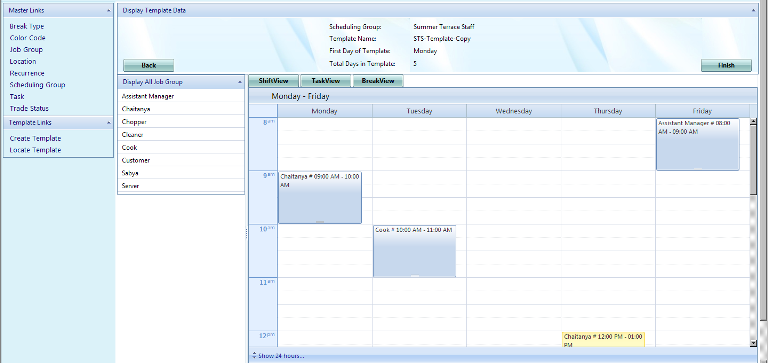
Task: Open the Scheduling Group link
Action: click(x=37, y=85)
